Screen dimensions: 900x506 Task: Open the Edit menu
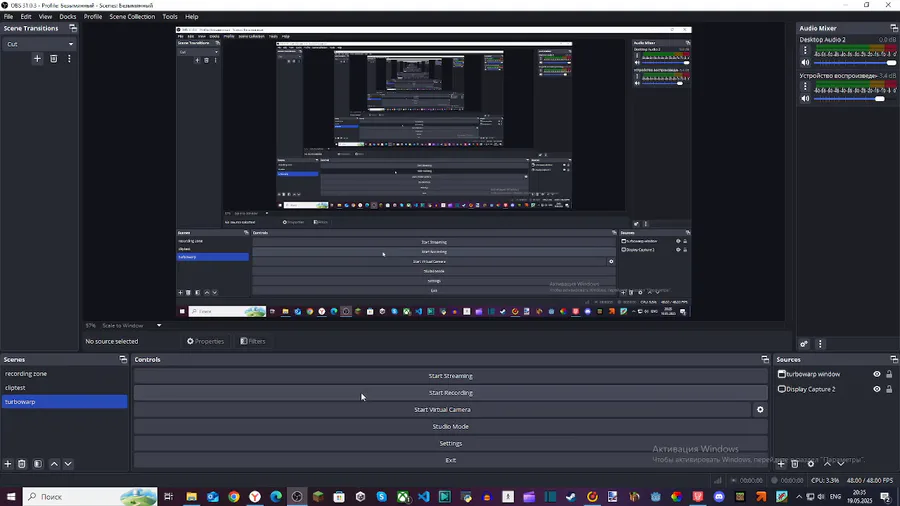click(x=26, y=17)
